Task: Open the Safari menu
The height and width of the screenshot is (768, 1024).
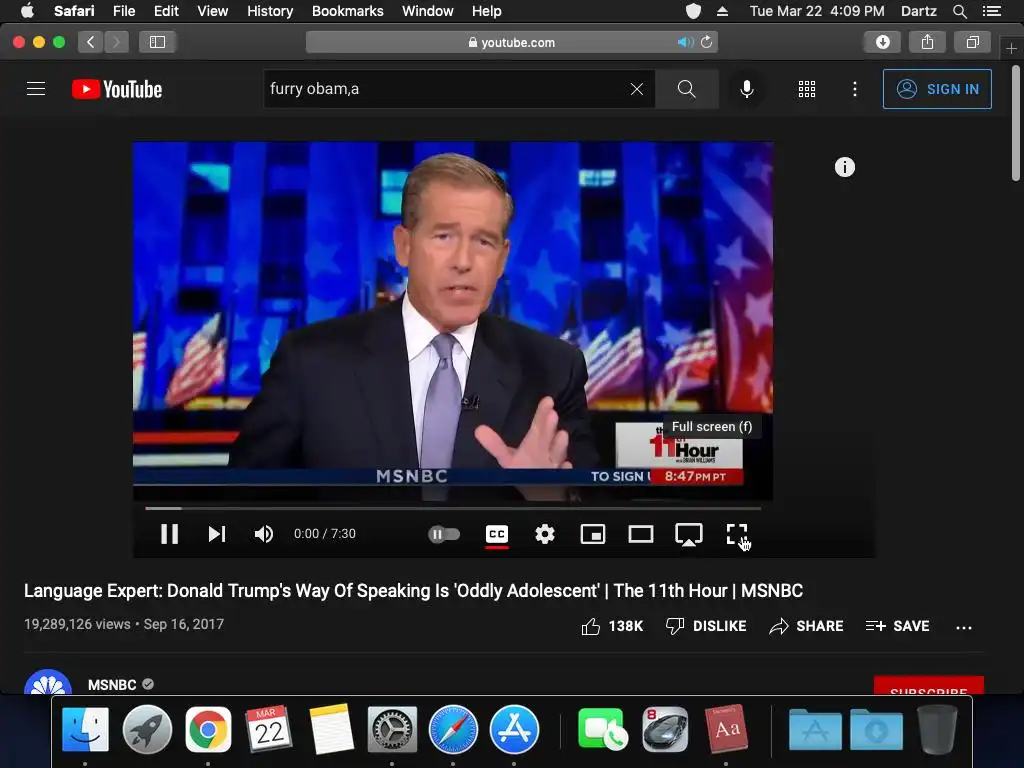Action: coord(74,11)
